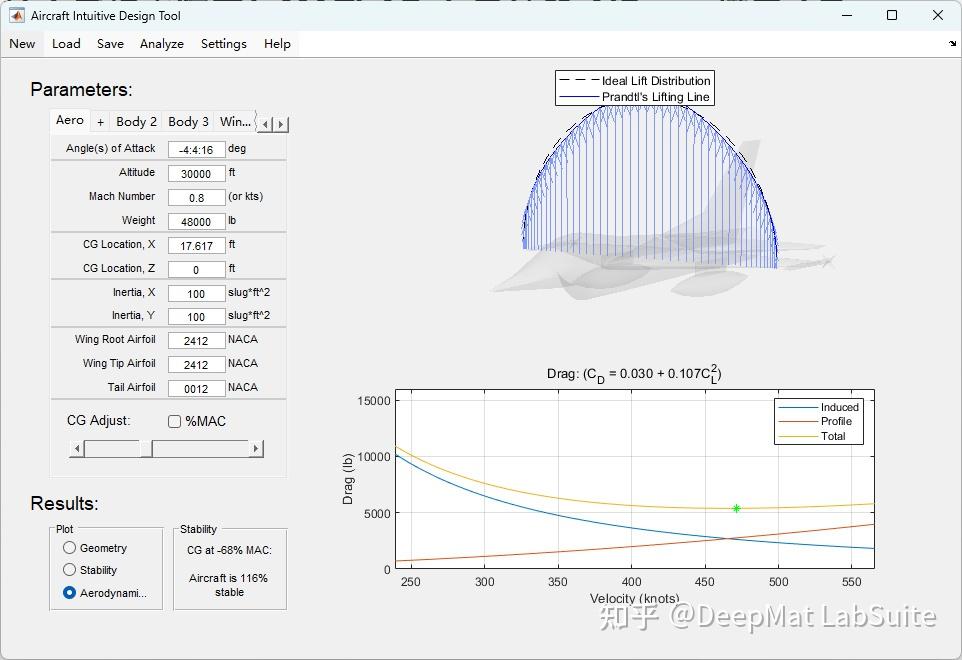Image resolution: width=962 pixels, height=660 pixels.
Task: Select the Stability plot radio button
Action: point(69,570)
